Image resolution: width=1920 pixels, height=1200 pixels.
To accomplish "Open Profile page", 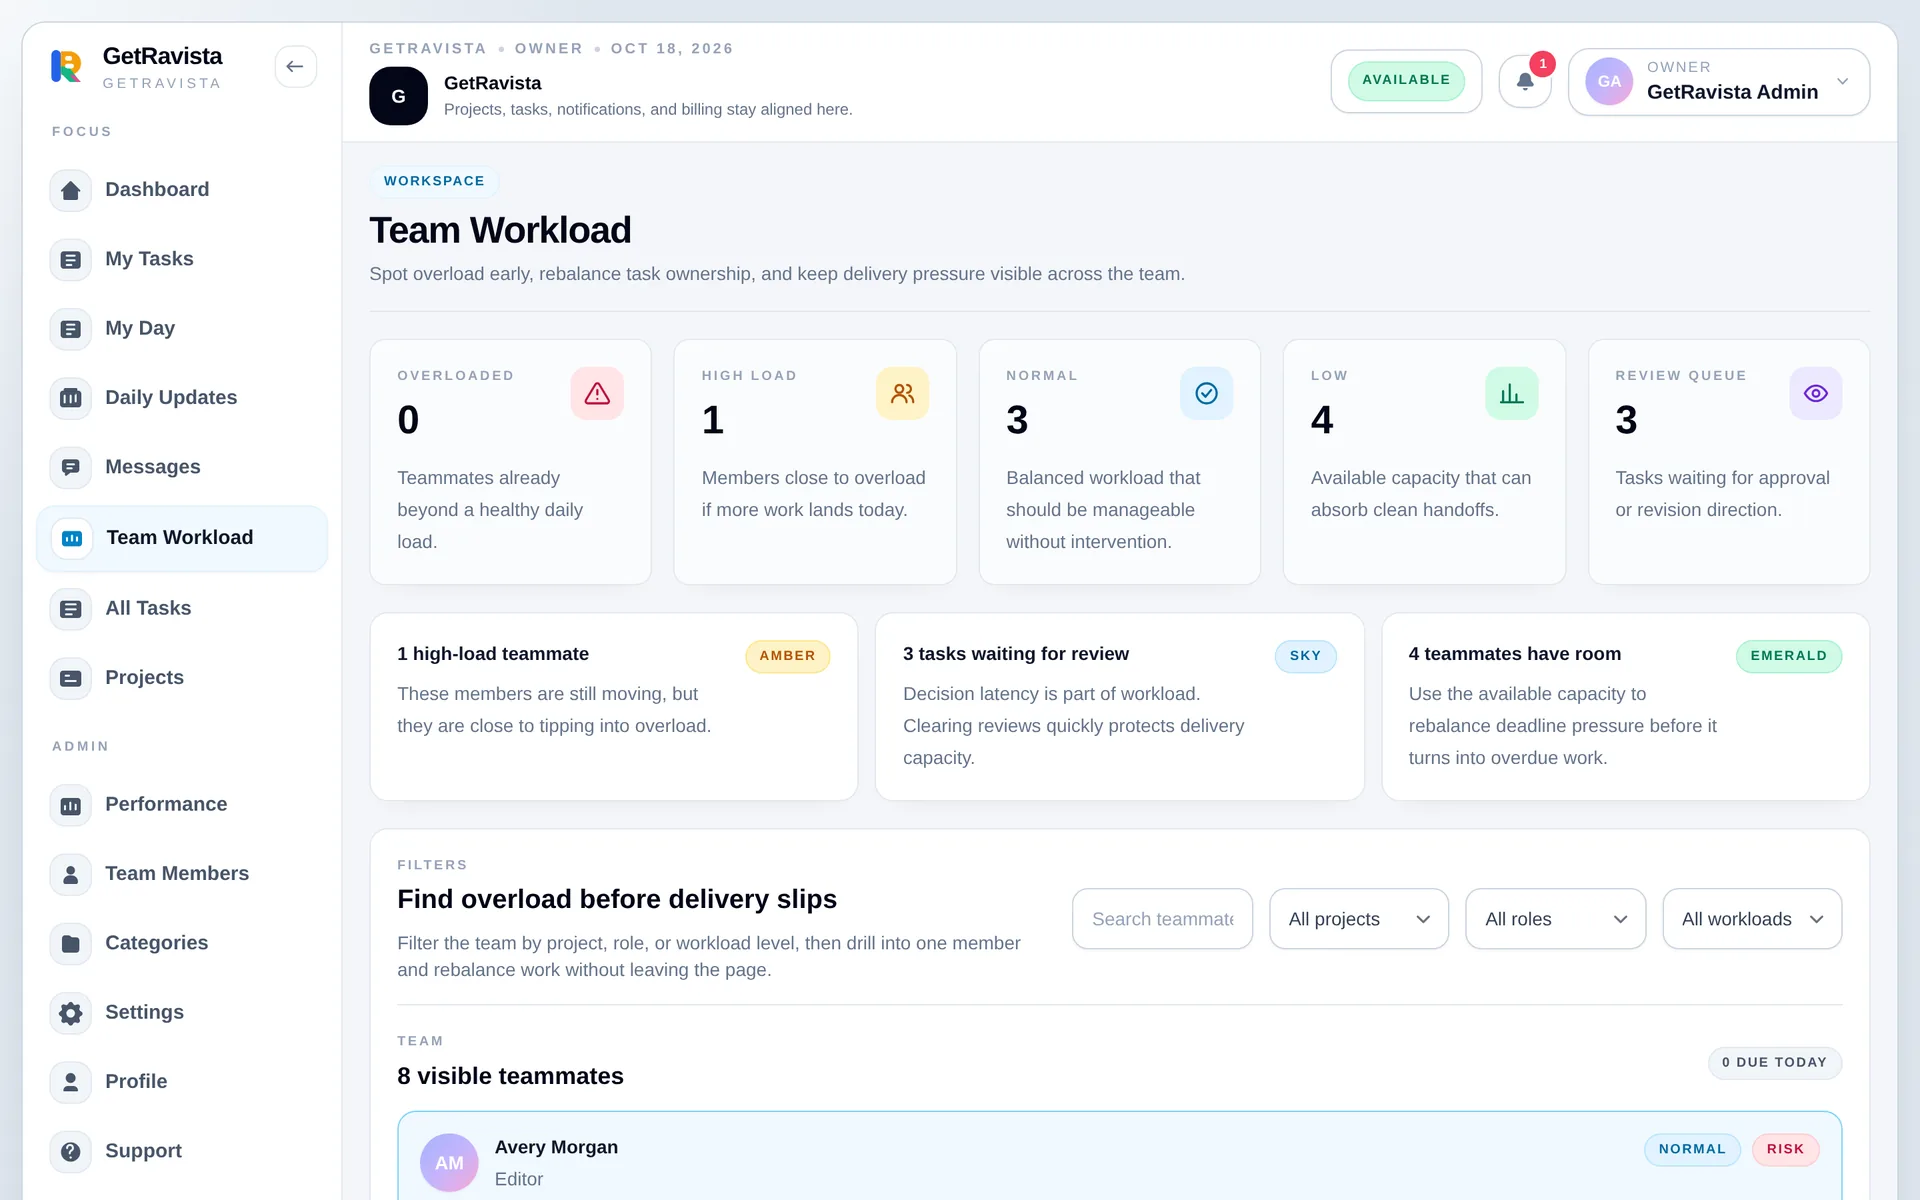I will tap(182, 1082).
